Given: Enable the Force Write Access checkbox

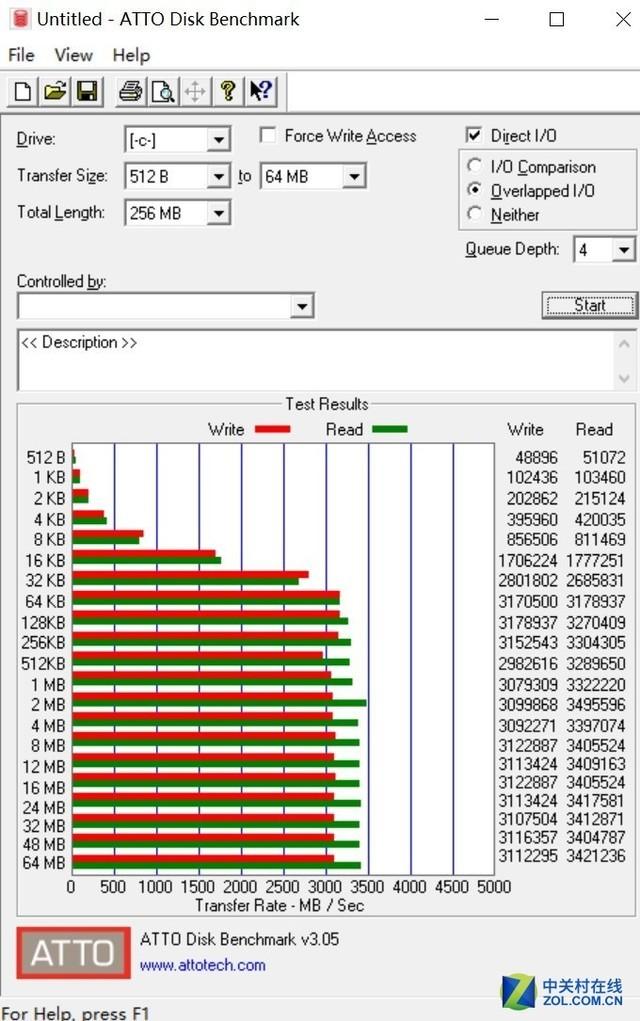Looking at the screenshot, I should pos(268,136).
